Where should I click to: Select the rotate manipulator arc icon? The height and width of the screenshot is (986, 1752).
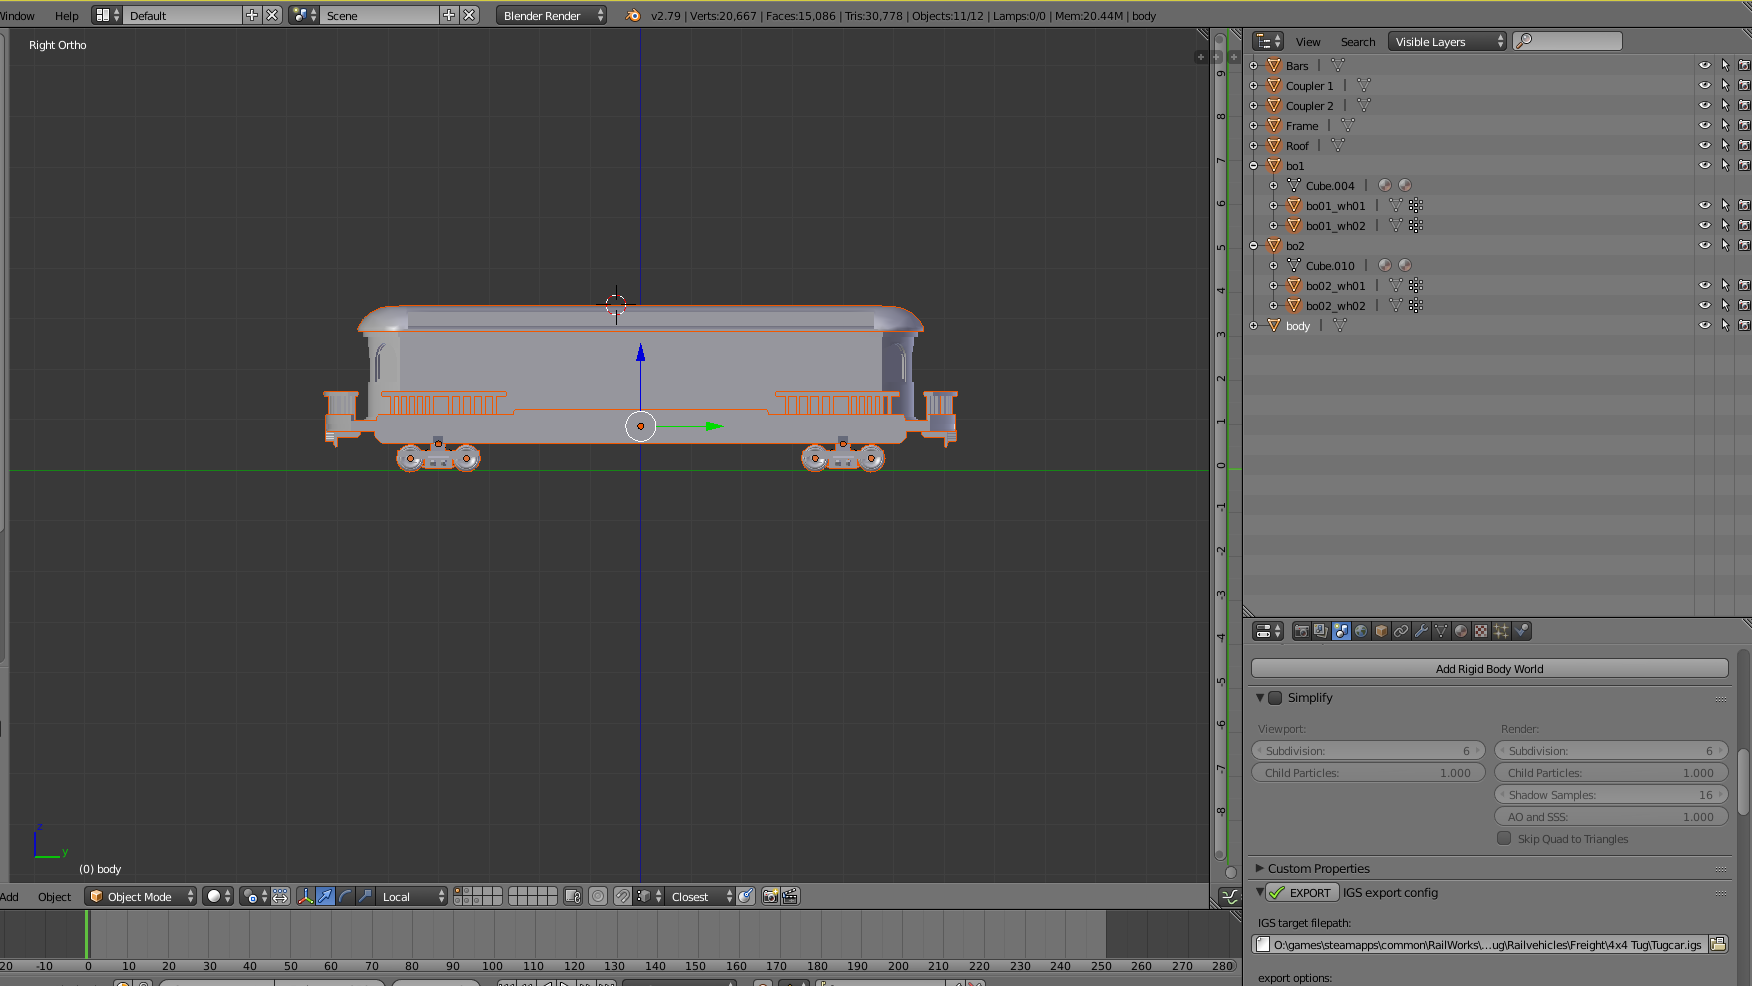point(346,896)
